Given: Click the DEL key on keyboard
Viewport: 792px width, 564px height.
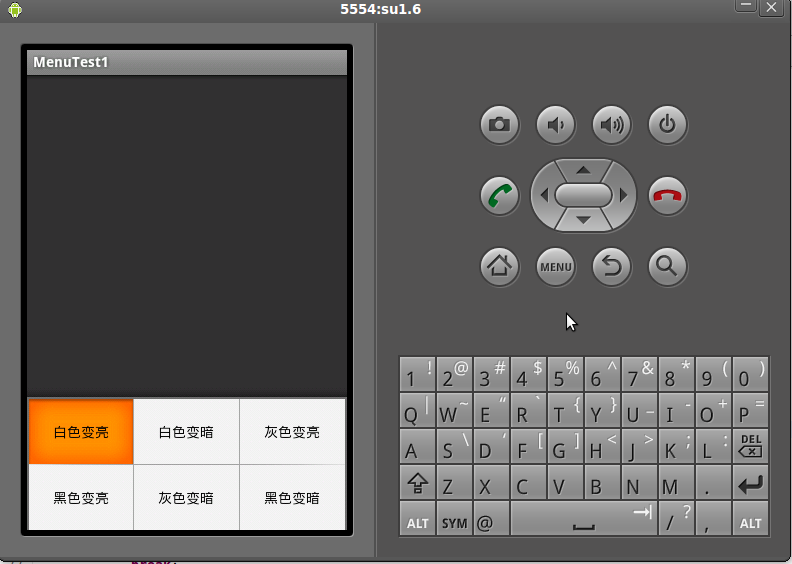Looking at the screenshot, I should (751, 446).
